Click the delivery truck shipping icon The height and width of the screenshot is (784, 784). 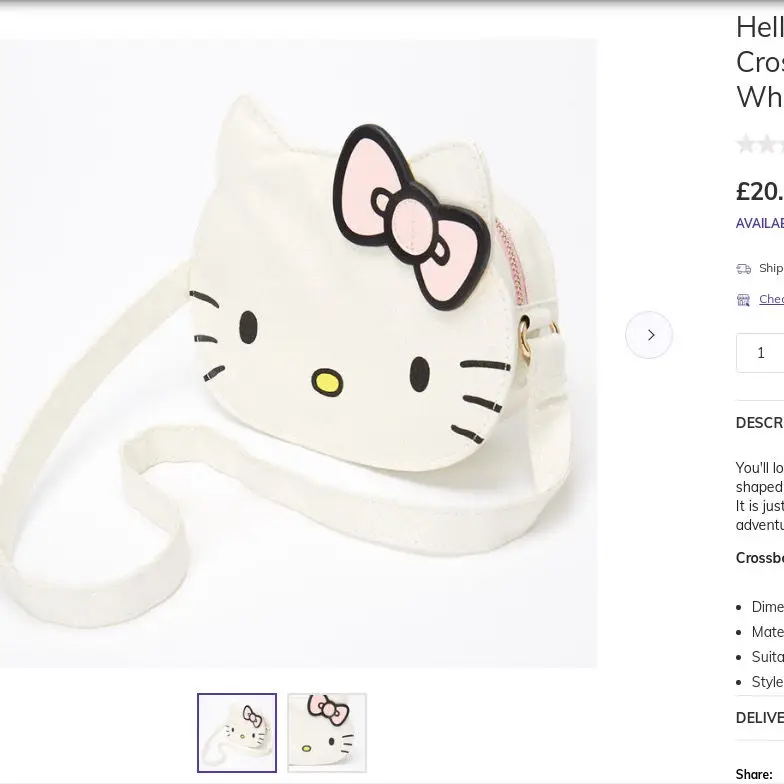(x=743, y=269)
